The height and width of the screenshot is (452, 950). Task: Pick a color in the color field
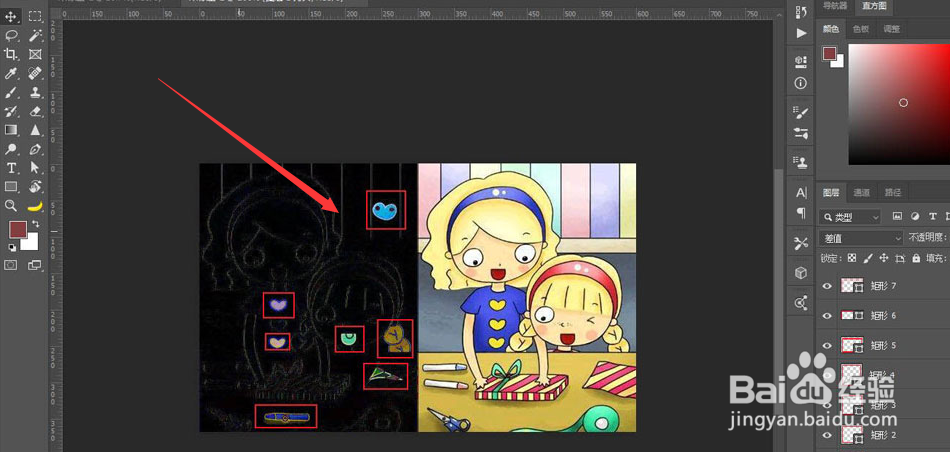click(x=899, y=104)
